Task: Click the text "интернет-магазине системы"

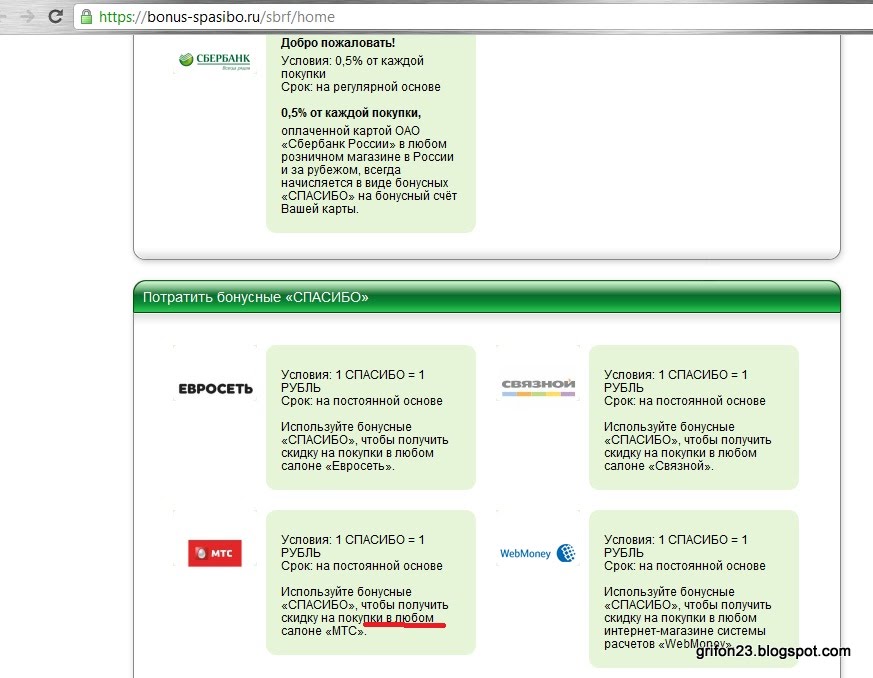Action: coord(684,631)
